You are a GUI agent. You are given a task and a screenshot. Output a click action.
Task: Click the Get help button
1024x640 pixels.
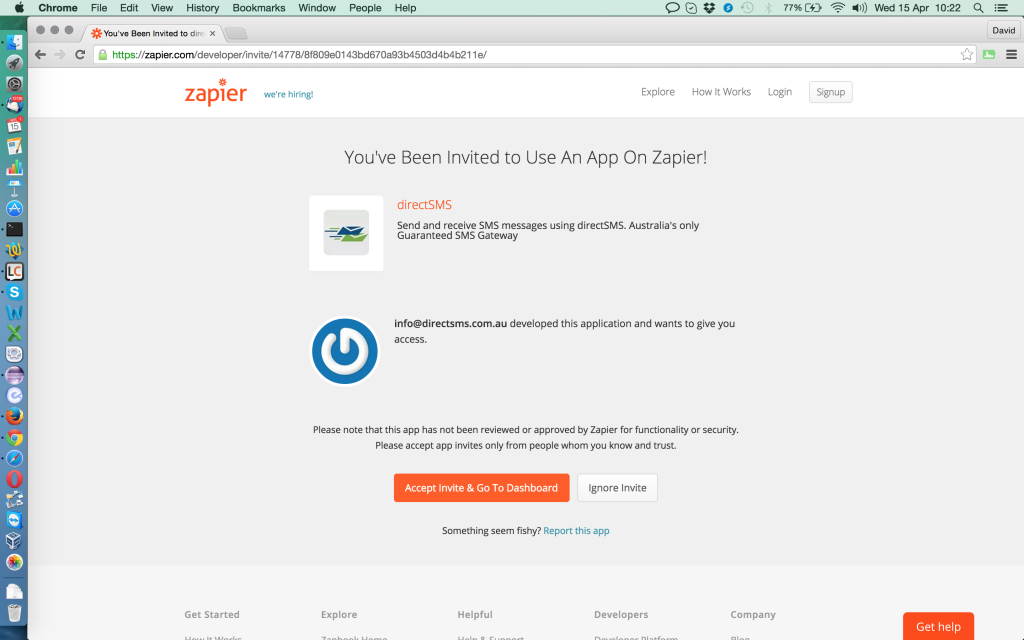pos(938,626)
